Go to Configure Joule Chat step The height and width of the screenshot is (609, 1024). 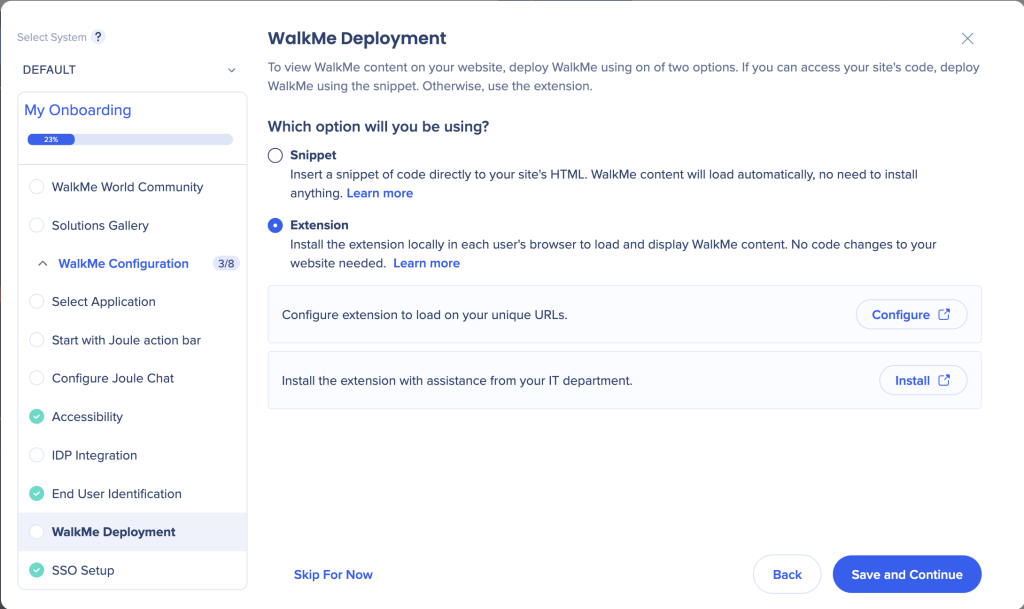pos(113,378)
